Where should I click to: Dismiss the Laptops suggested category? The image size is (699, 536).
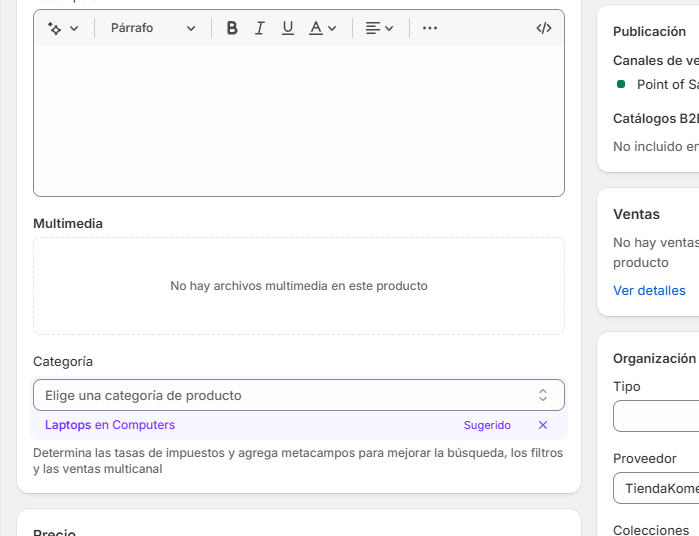tap(543, 425)
